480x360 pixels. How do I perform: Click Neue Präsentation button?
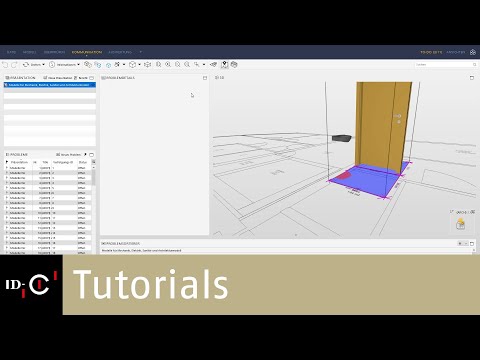coord(58,78)
